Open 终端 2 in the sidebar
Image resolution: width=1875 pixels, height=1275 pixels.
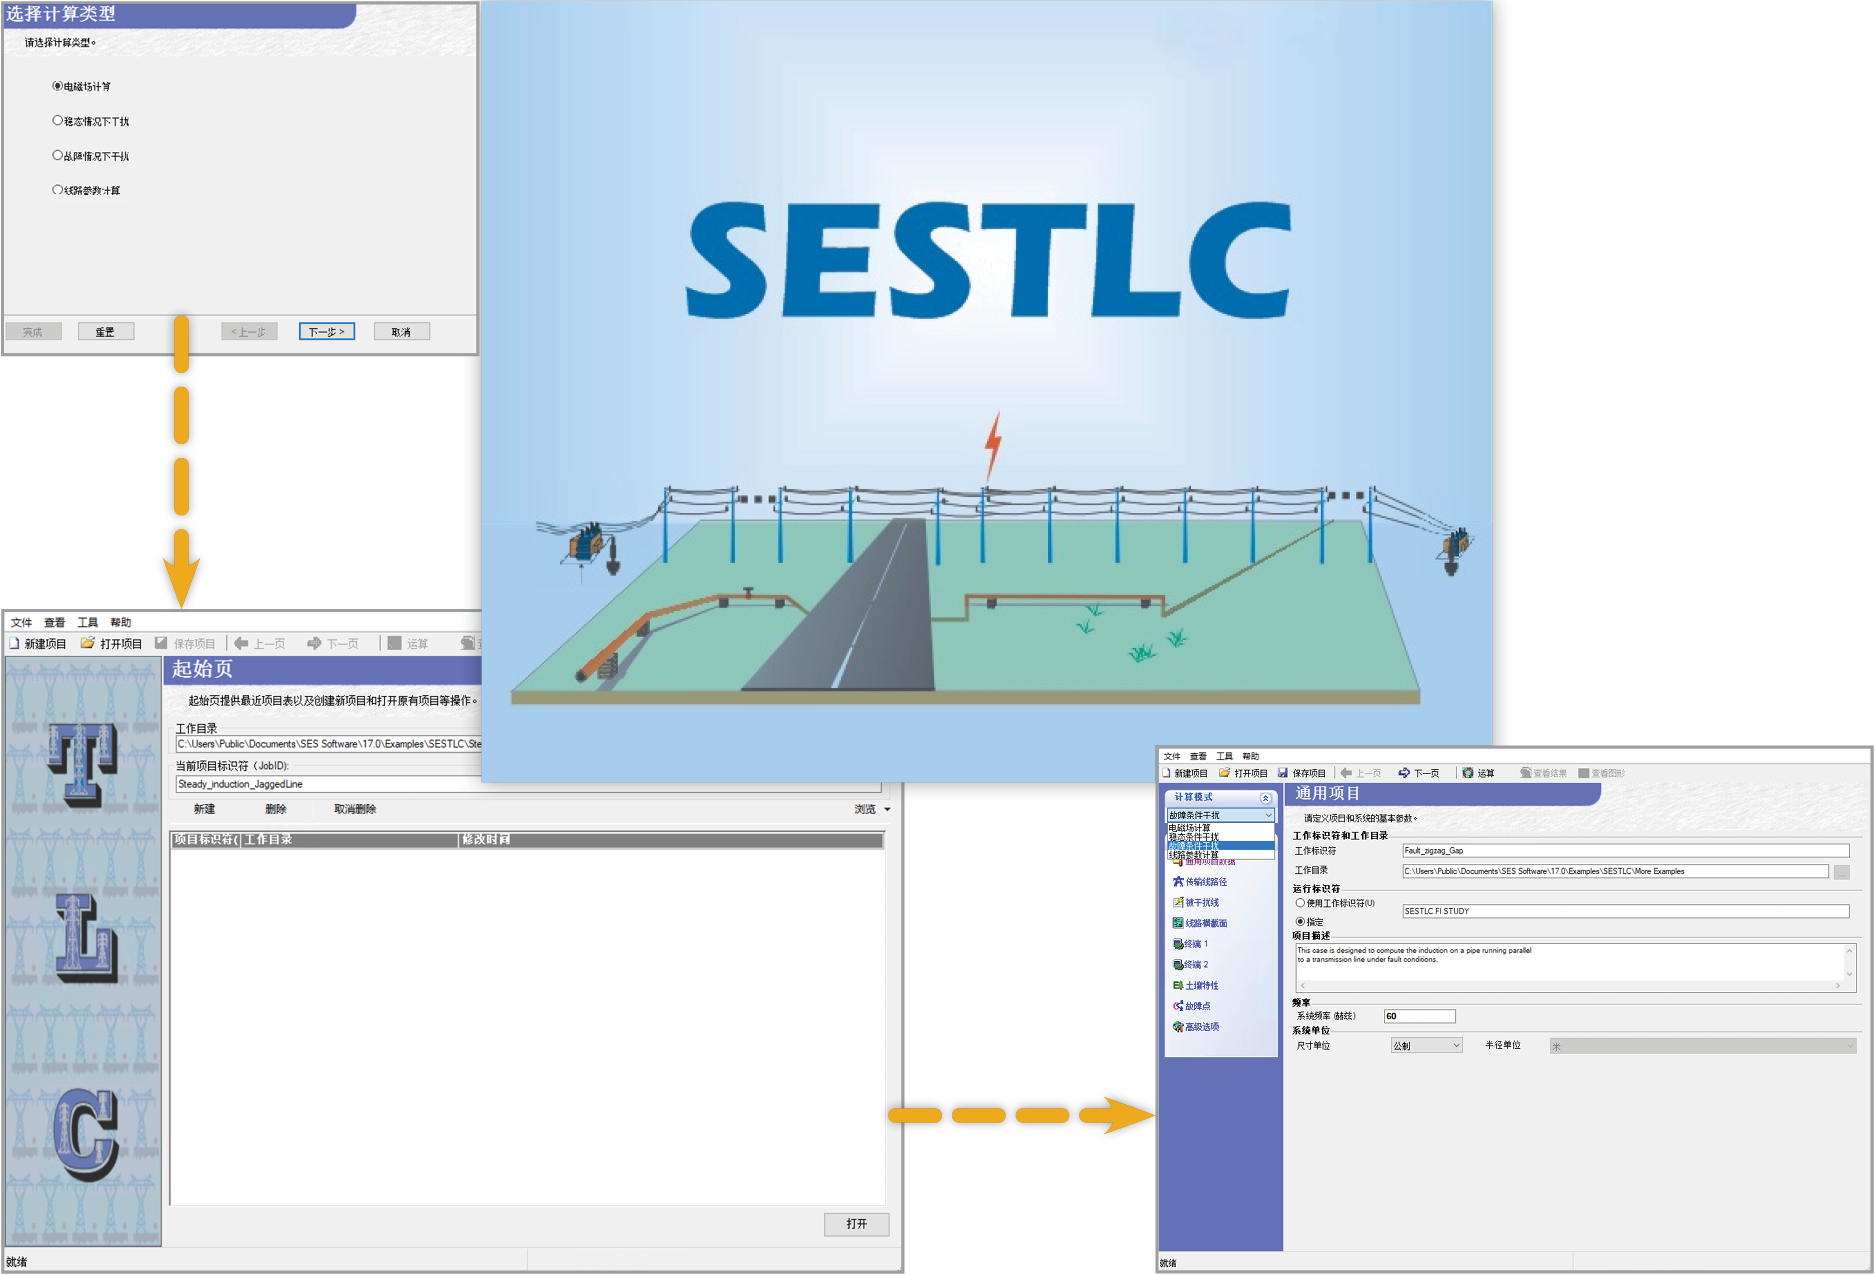1191,965
